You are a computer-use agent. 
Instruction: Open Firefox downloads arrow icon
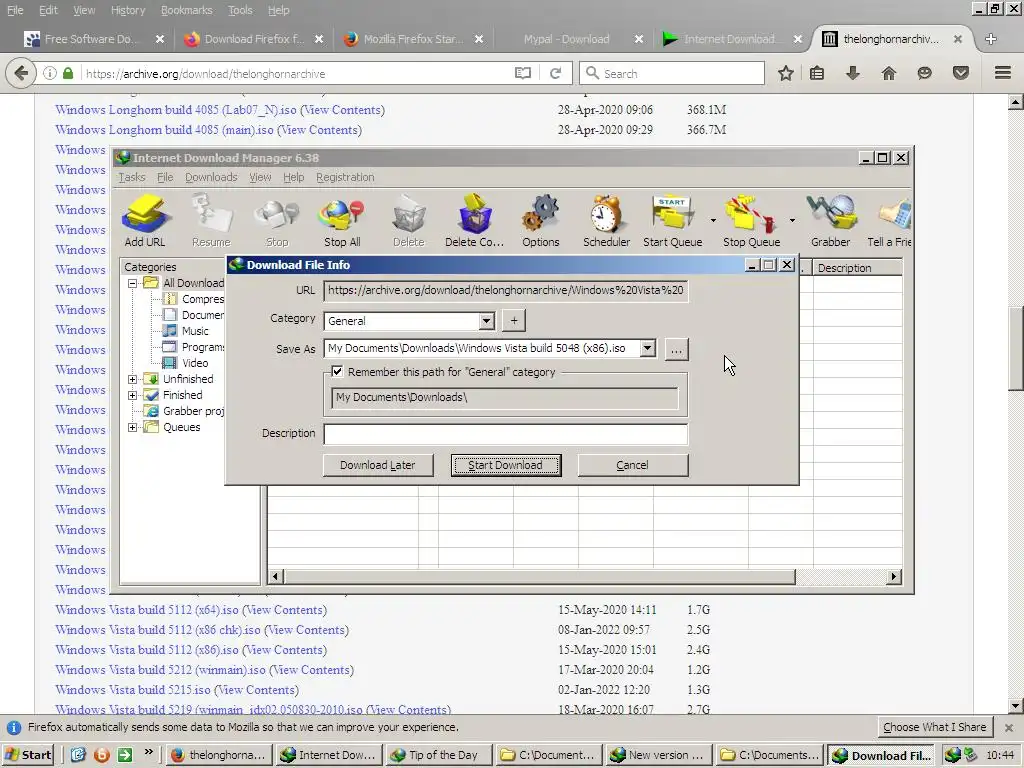(853, 73)
